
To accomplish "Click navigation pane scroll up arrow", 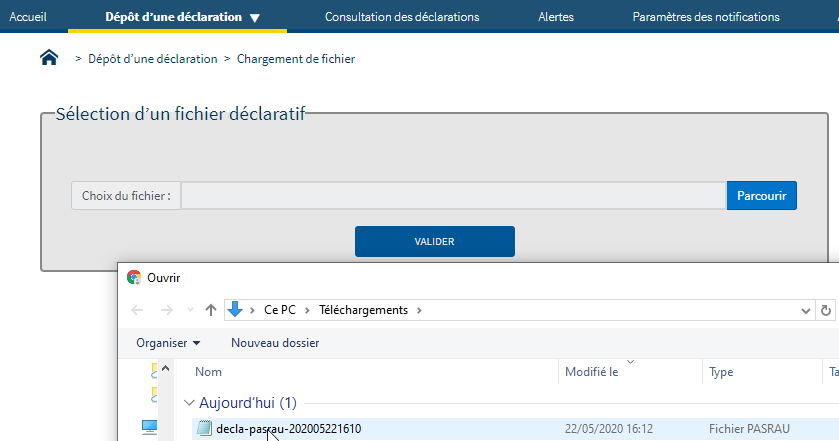I will pos(165,368).
